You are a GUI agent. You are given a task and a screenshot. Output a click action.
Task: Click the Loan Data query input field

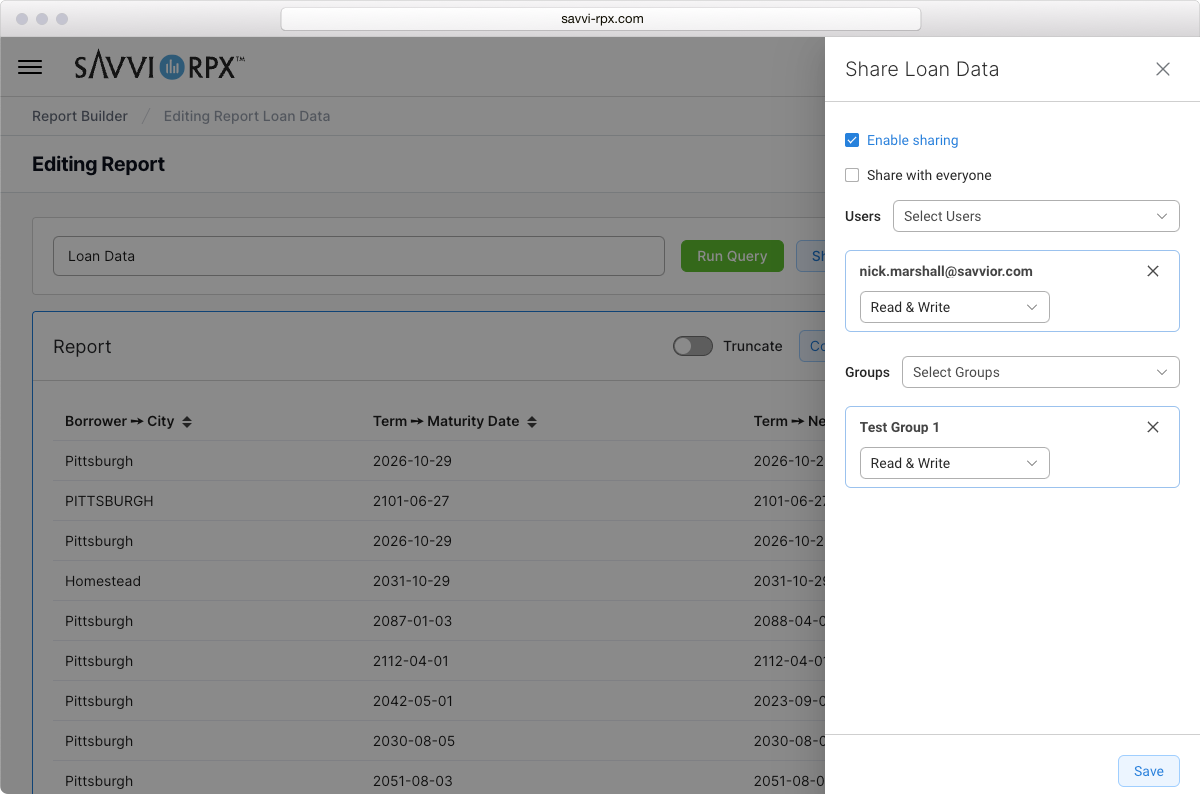(x=358, y=256)
